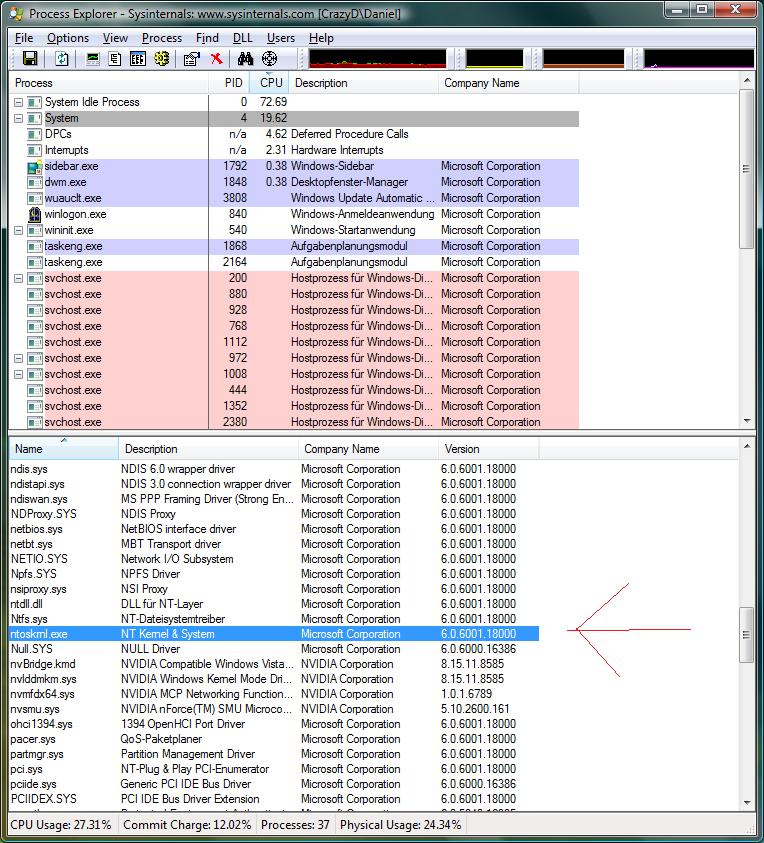Select the Interrupts process row
The height and width of the screenshot is (843, 764).
294,151
